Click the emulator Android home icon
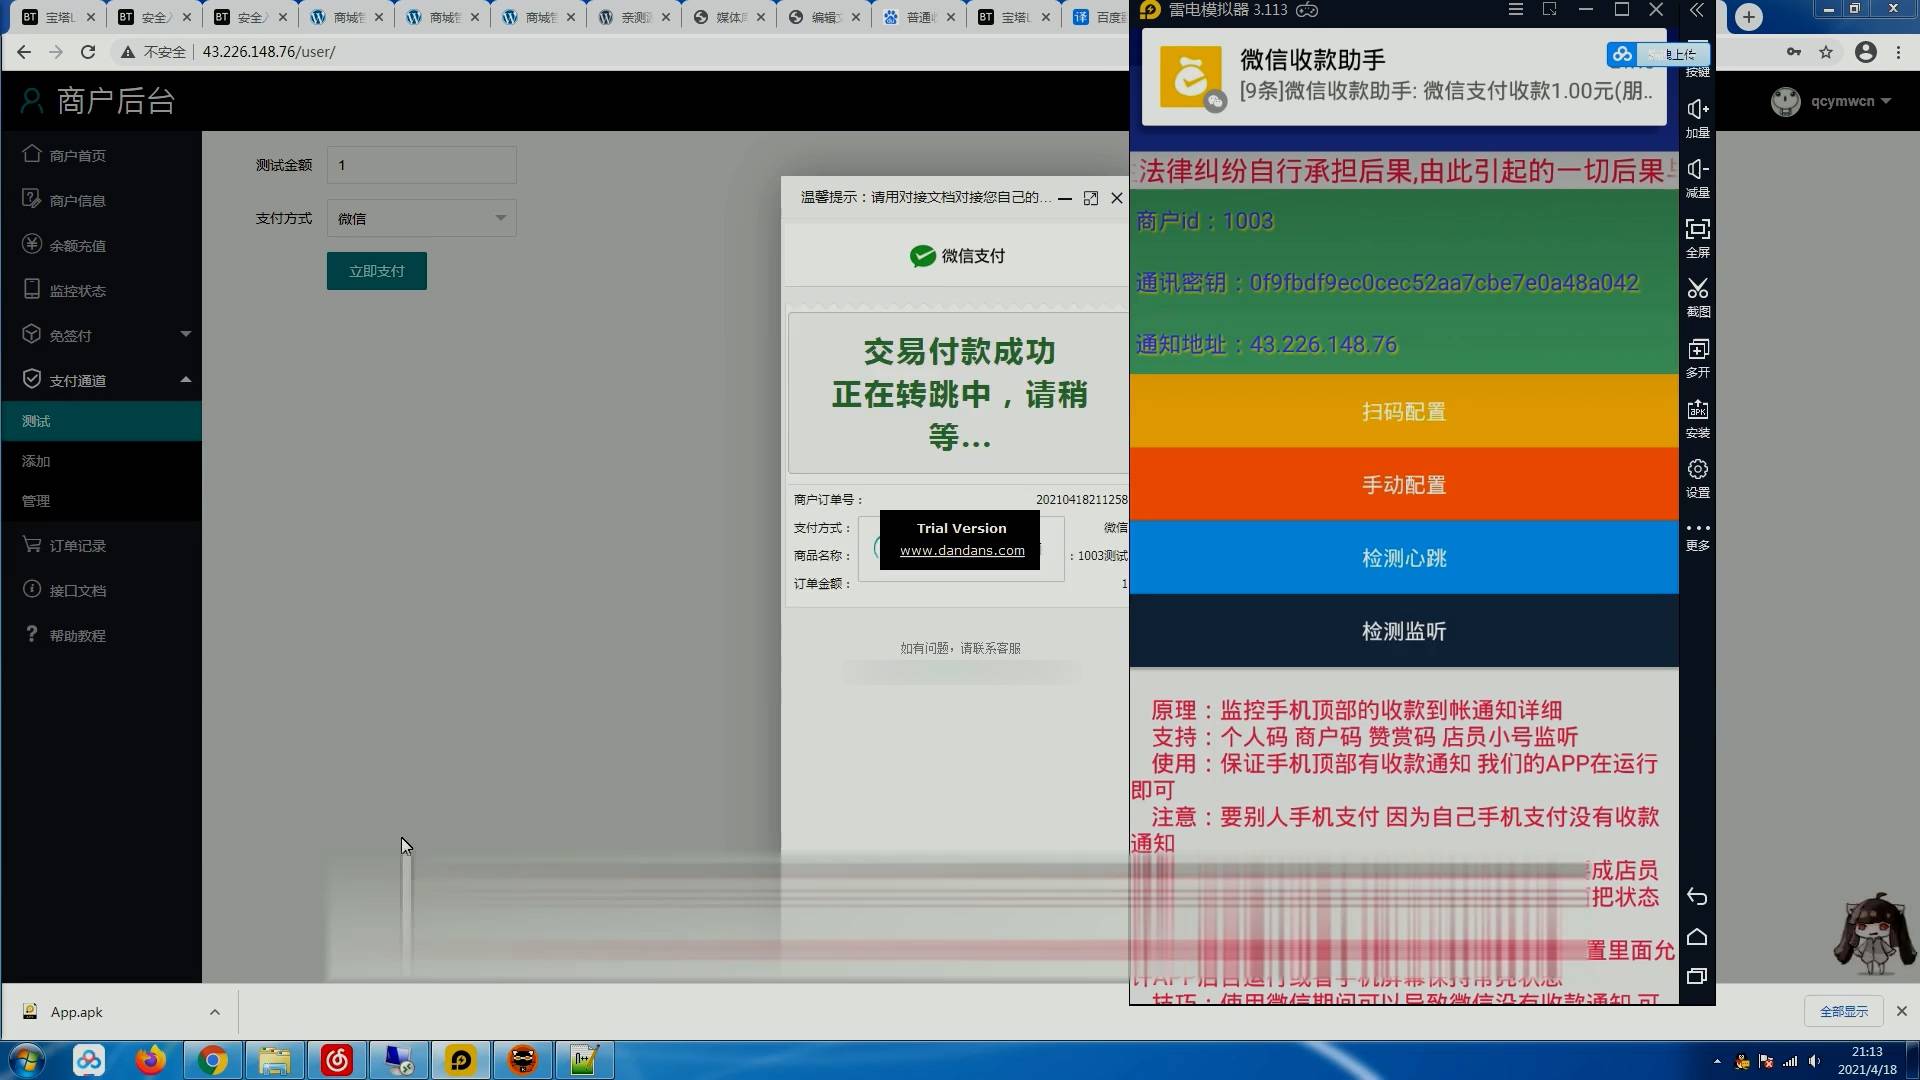The image size is (1920, 1080). pos(1697,937)
